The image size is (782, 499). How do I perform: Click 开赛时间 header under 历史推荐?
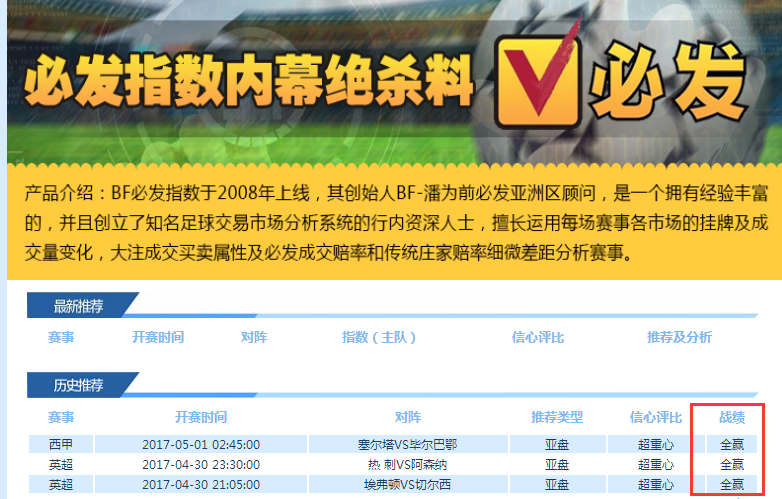(x=201, y=417)
